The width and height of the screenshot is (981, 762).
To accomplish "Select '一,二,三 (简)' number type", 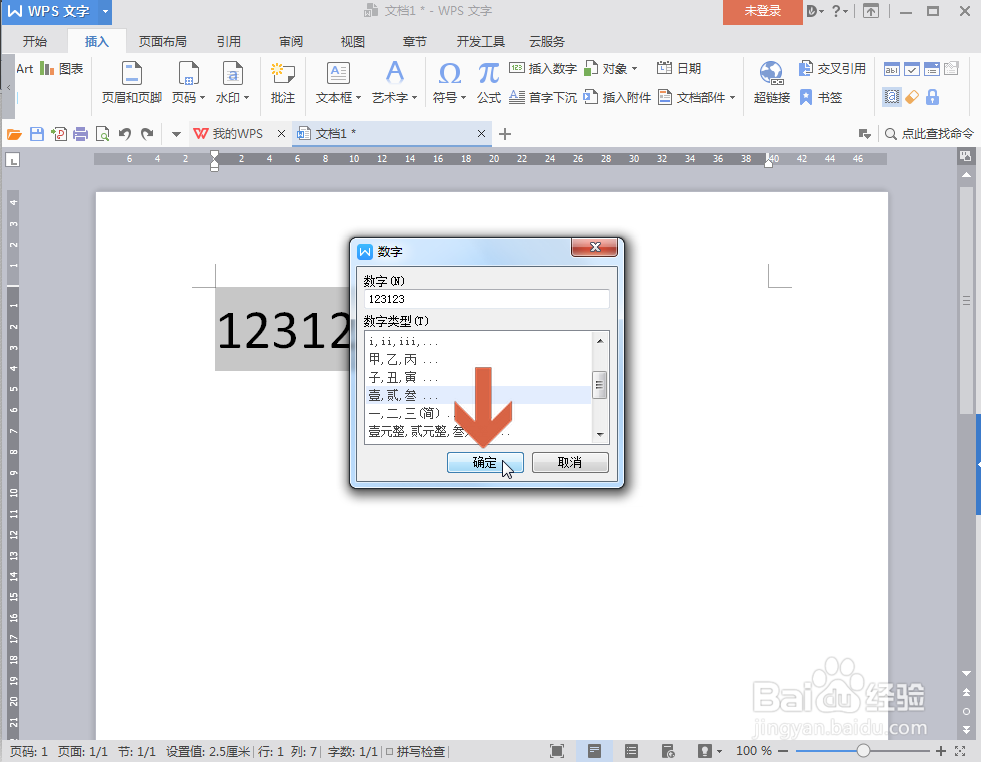I will coord(478,414).
